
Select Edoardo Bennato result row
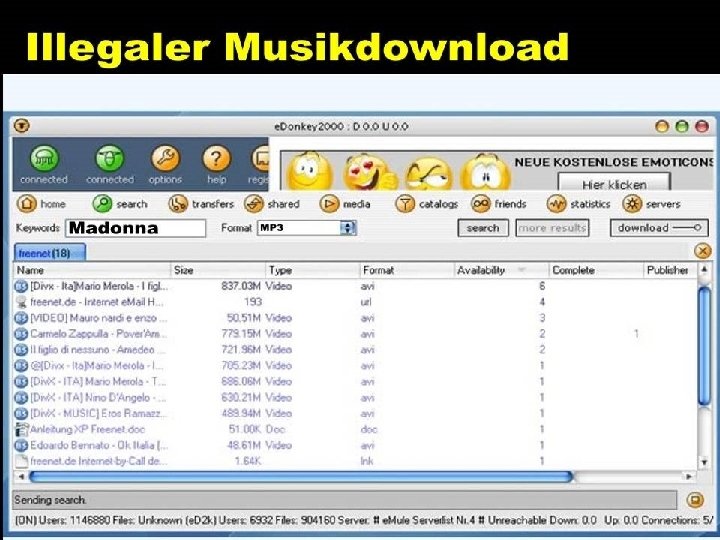click(355, 445)
